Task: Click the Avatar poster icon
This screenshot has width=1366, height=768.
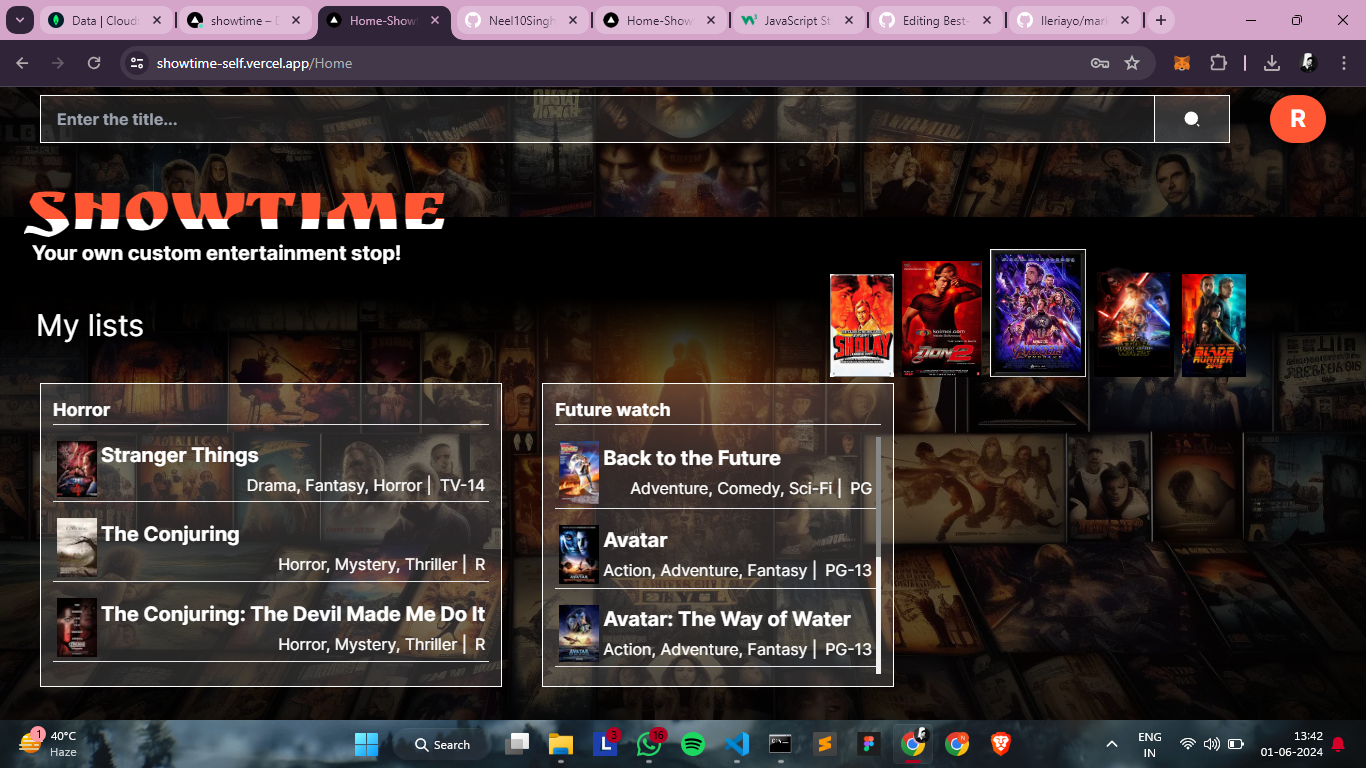Action: pyautogui.click(x=579, y=554)
